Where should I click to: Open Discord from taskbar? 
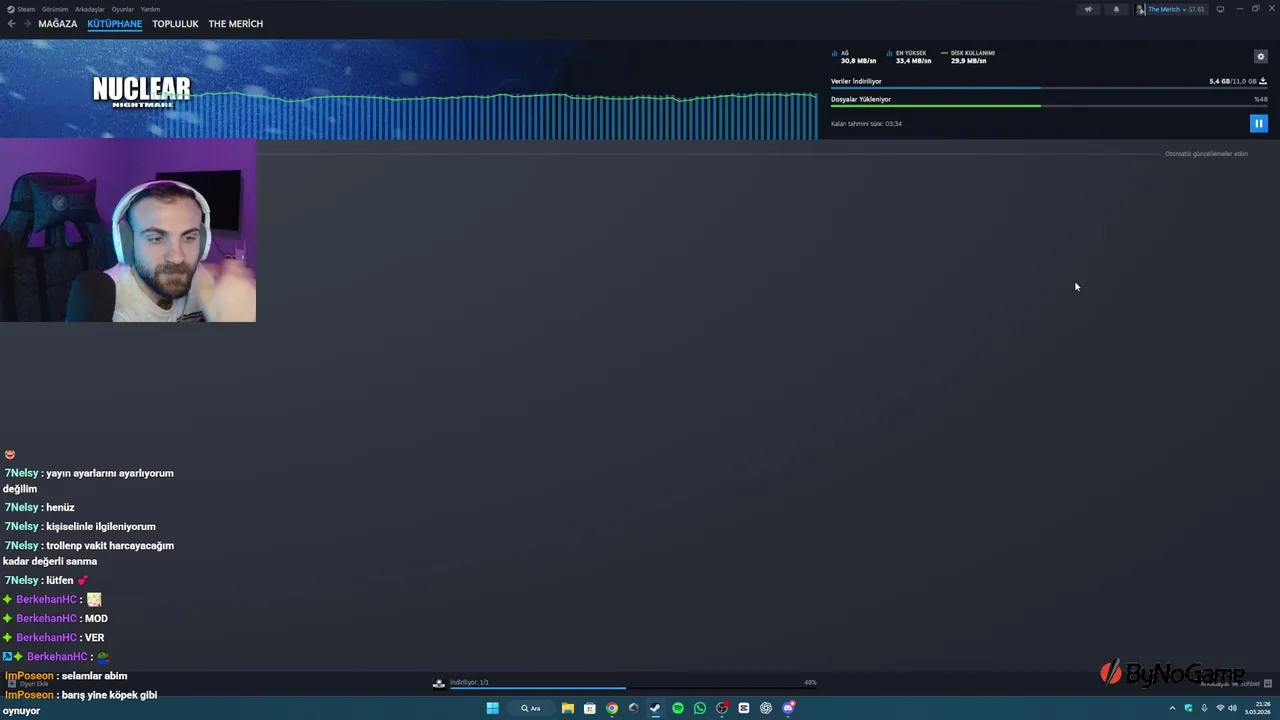click(788, 708)
